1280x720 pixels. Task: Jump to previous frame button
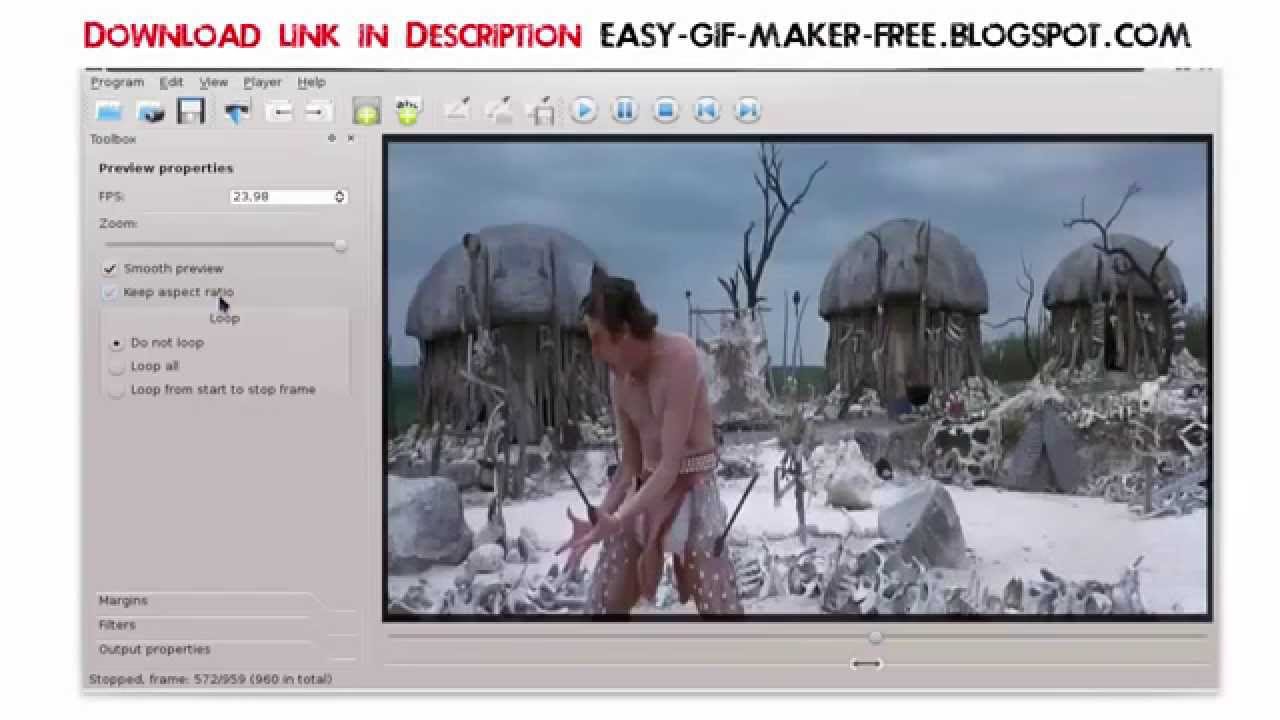click(707, 110)
